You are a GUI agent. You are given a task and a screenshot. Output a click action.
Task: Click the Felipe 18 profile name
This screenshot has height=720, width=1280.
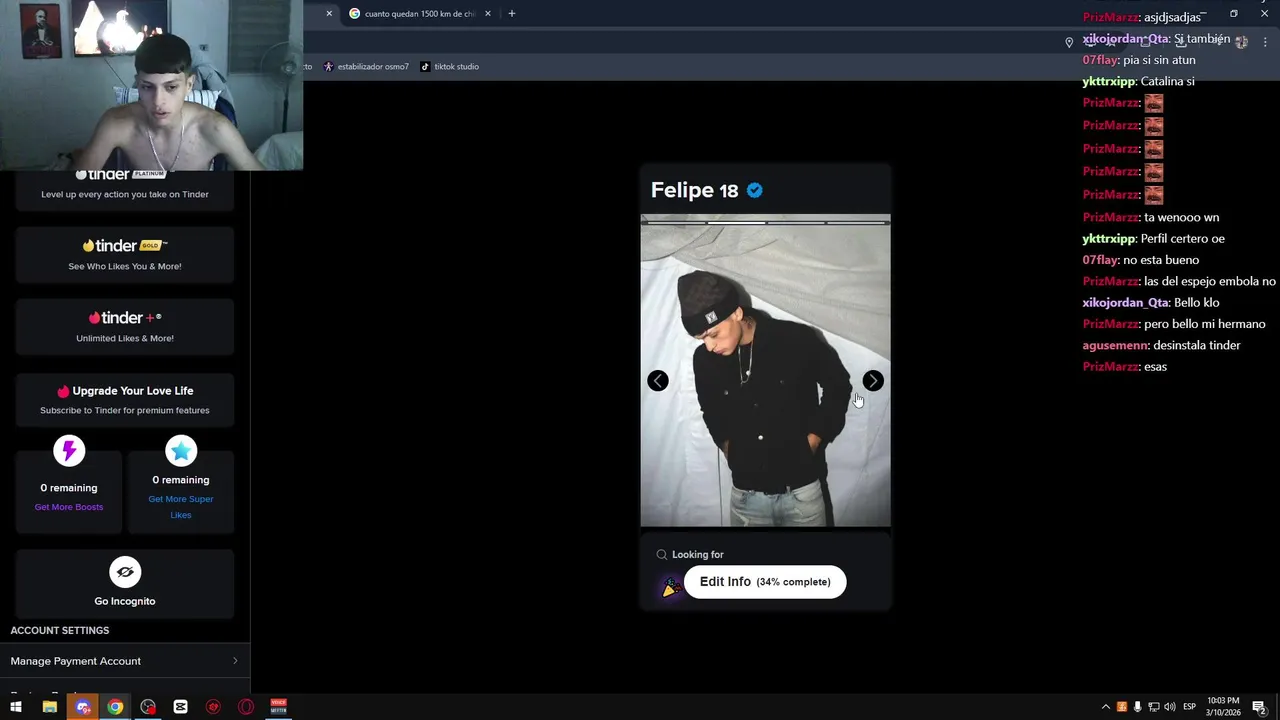694,190
